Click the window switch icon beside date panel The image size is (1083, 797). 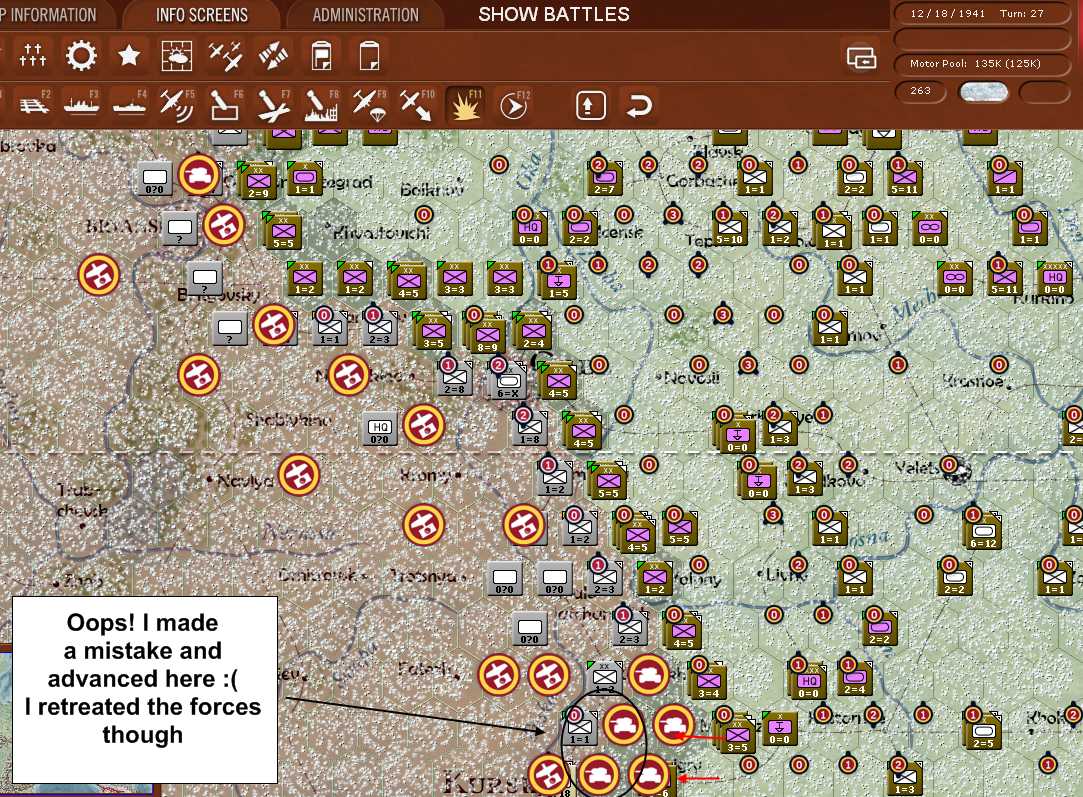pyautogui.click(x=861, y=58)
